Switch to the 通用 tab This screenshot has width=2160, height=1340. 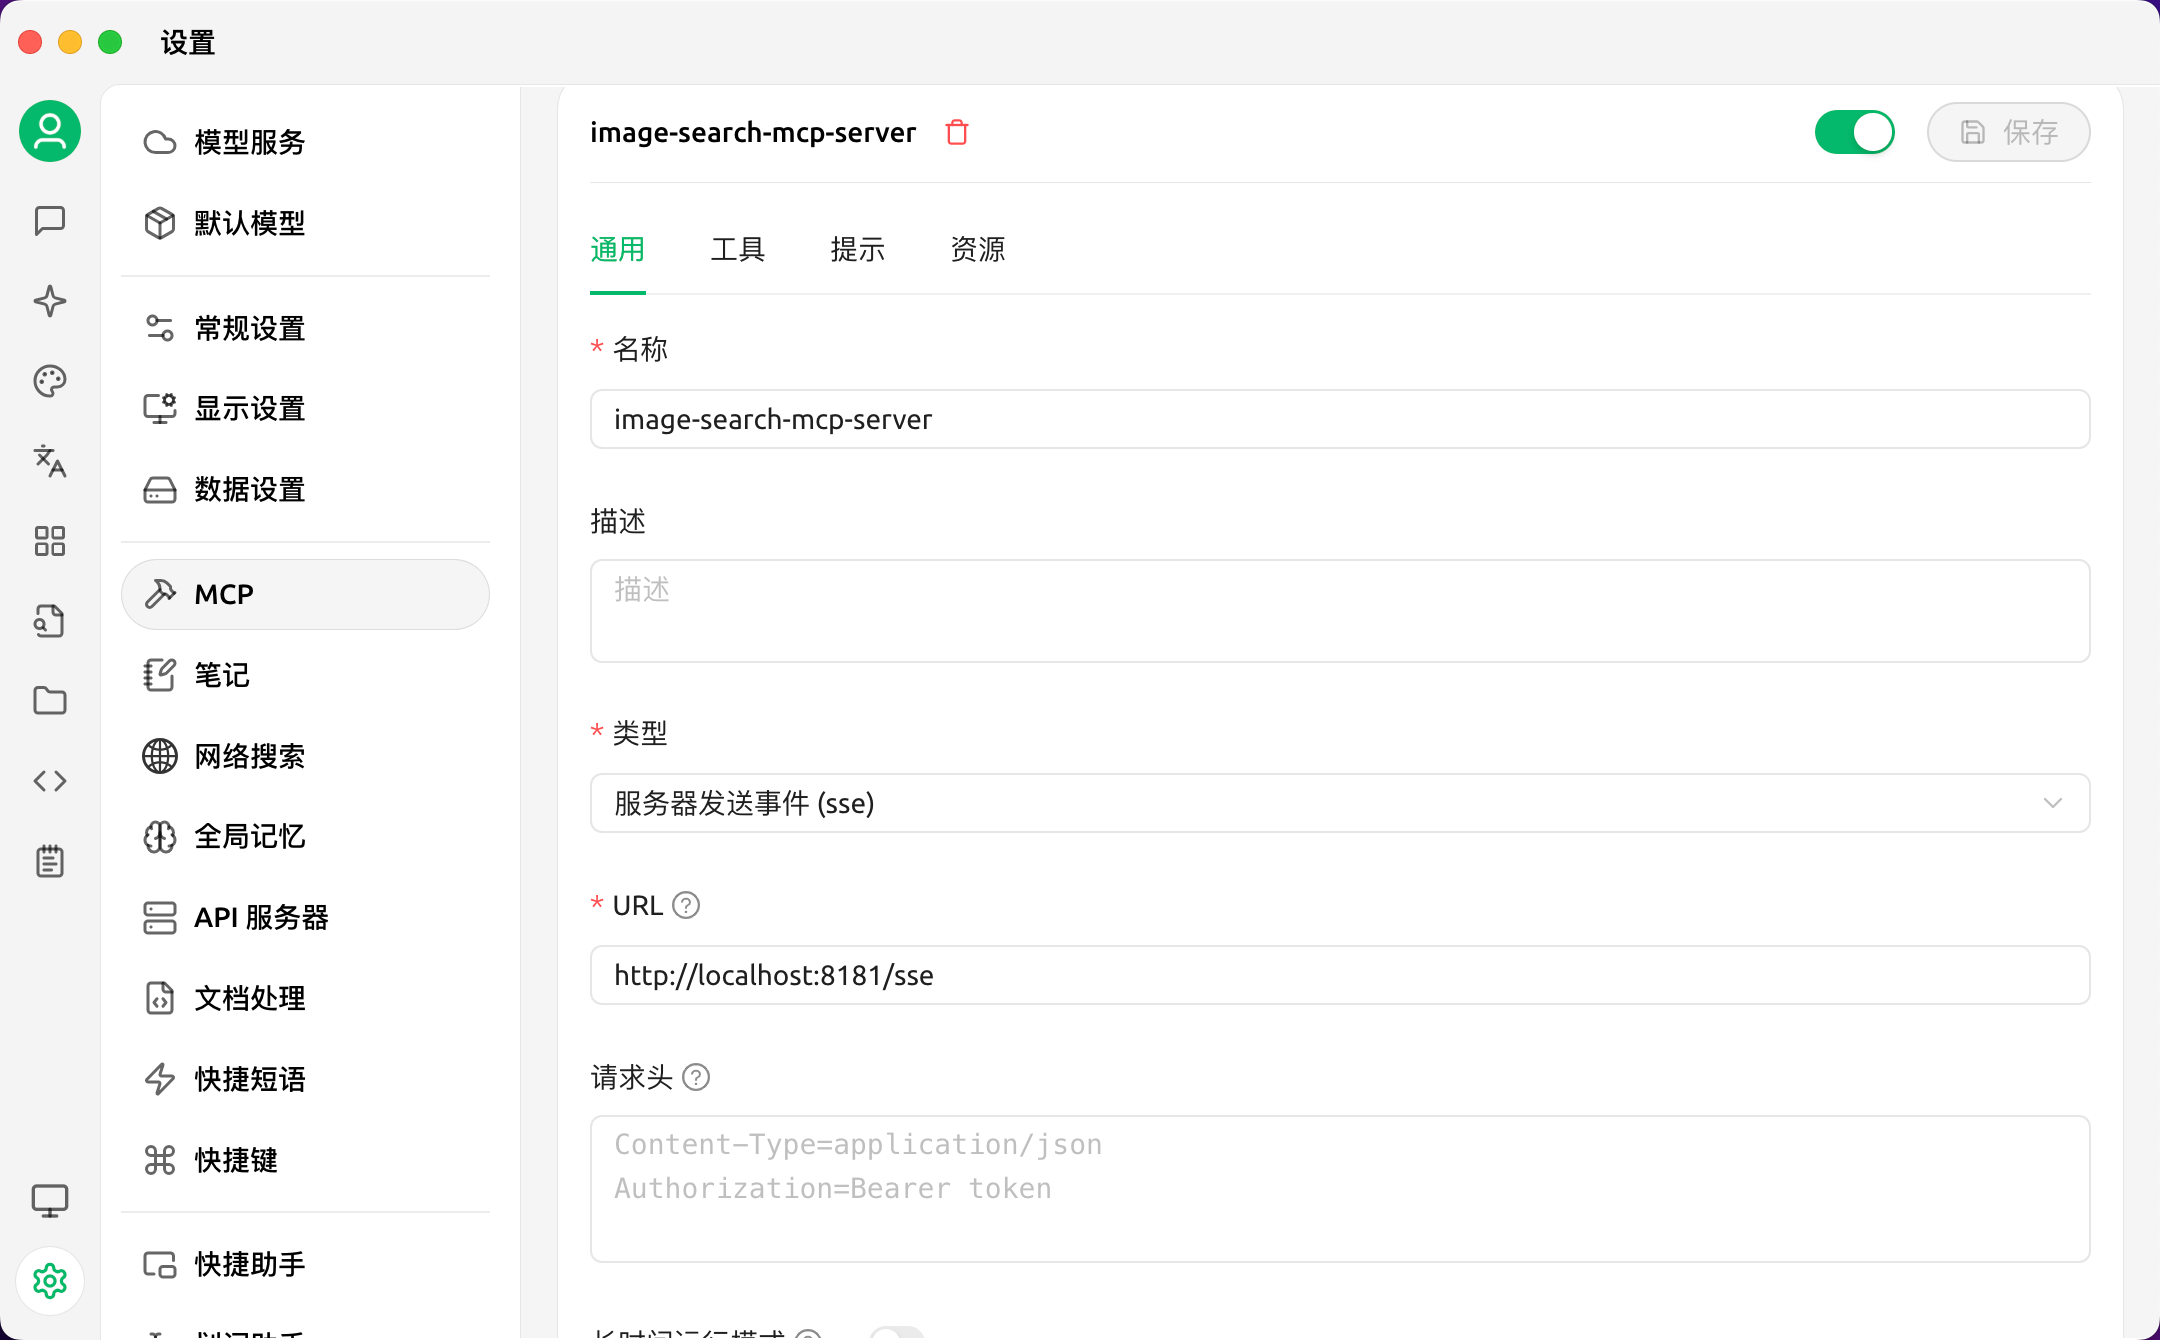(618, 249)
